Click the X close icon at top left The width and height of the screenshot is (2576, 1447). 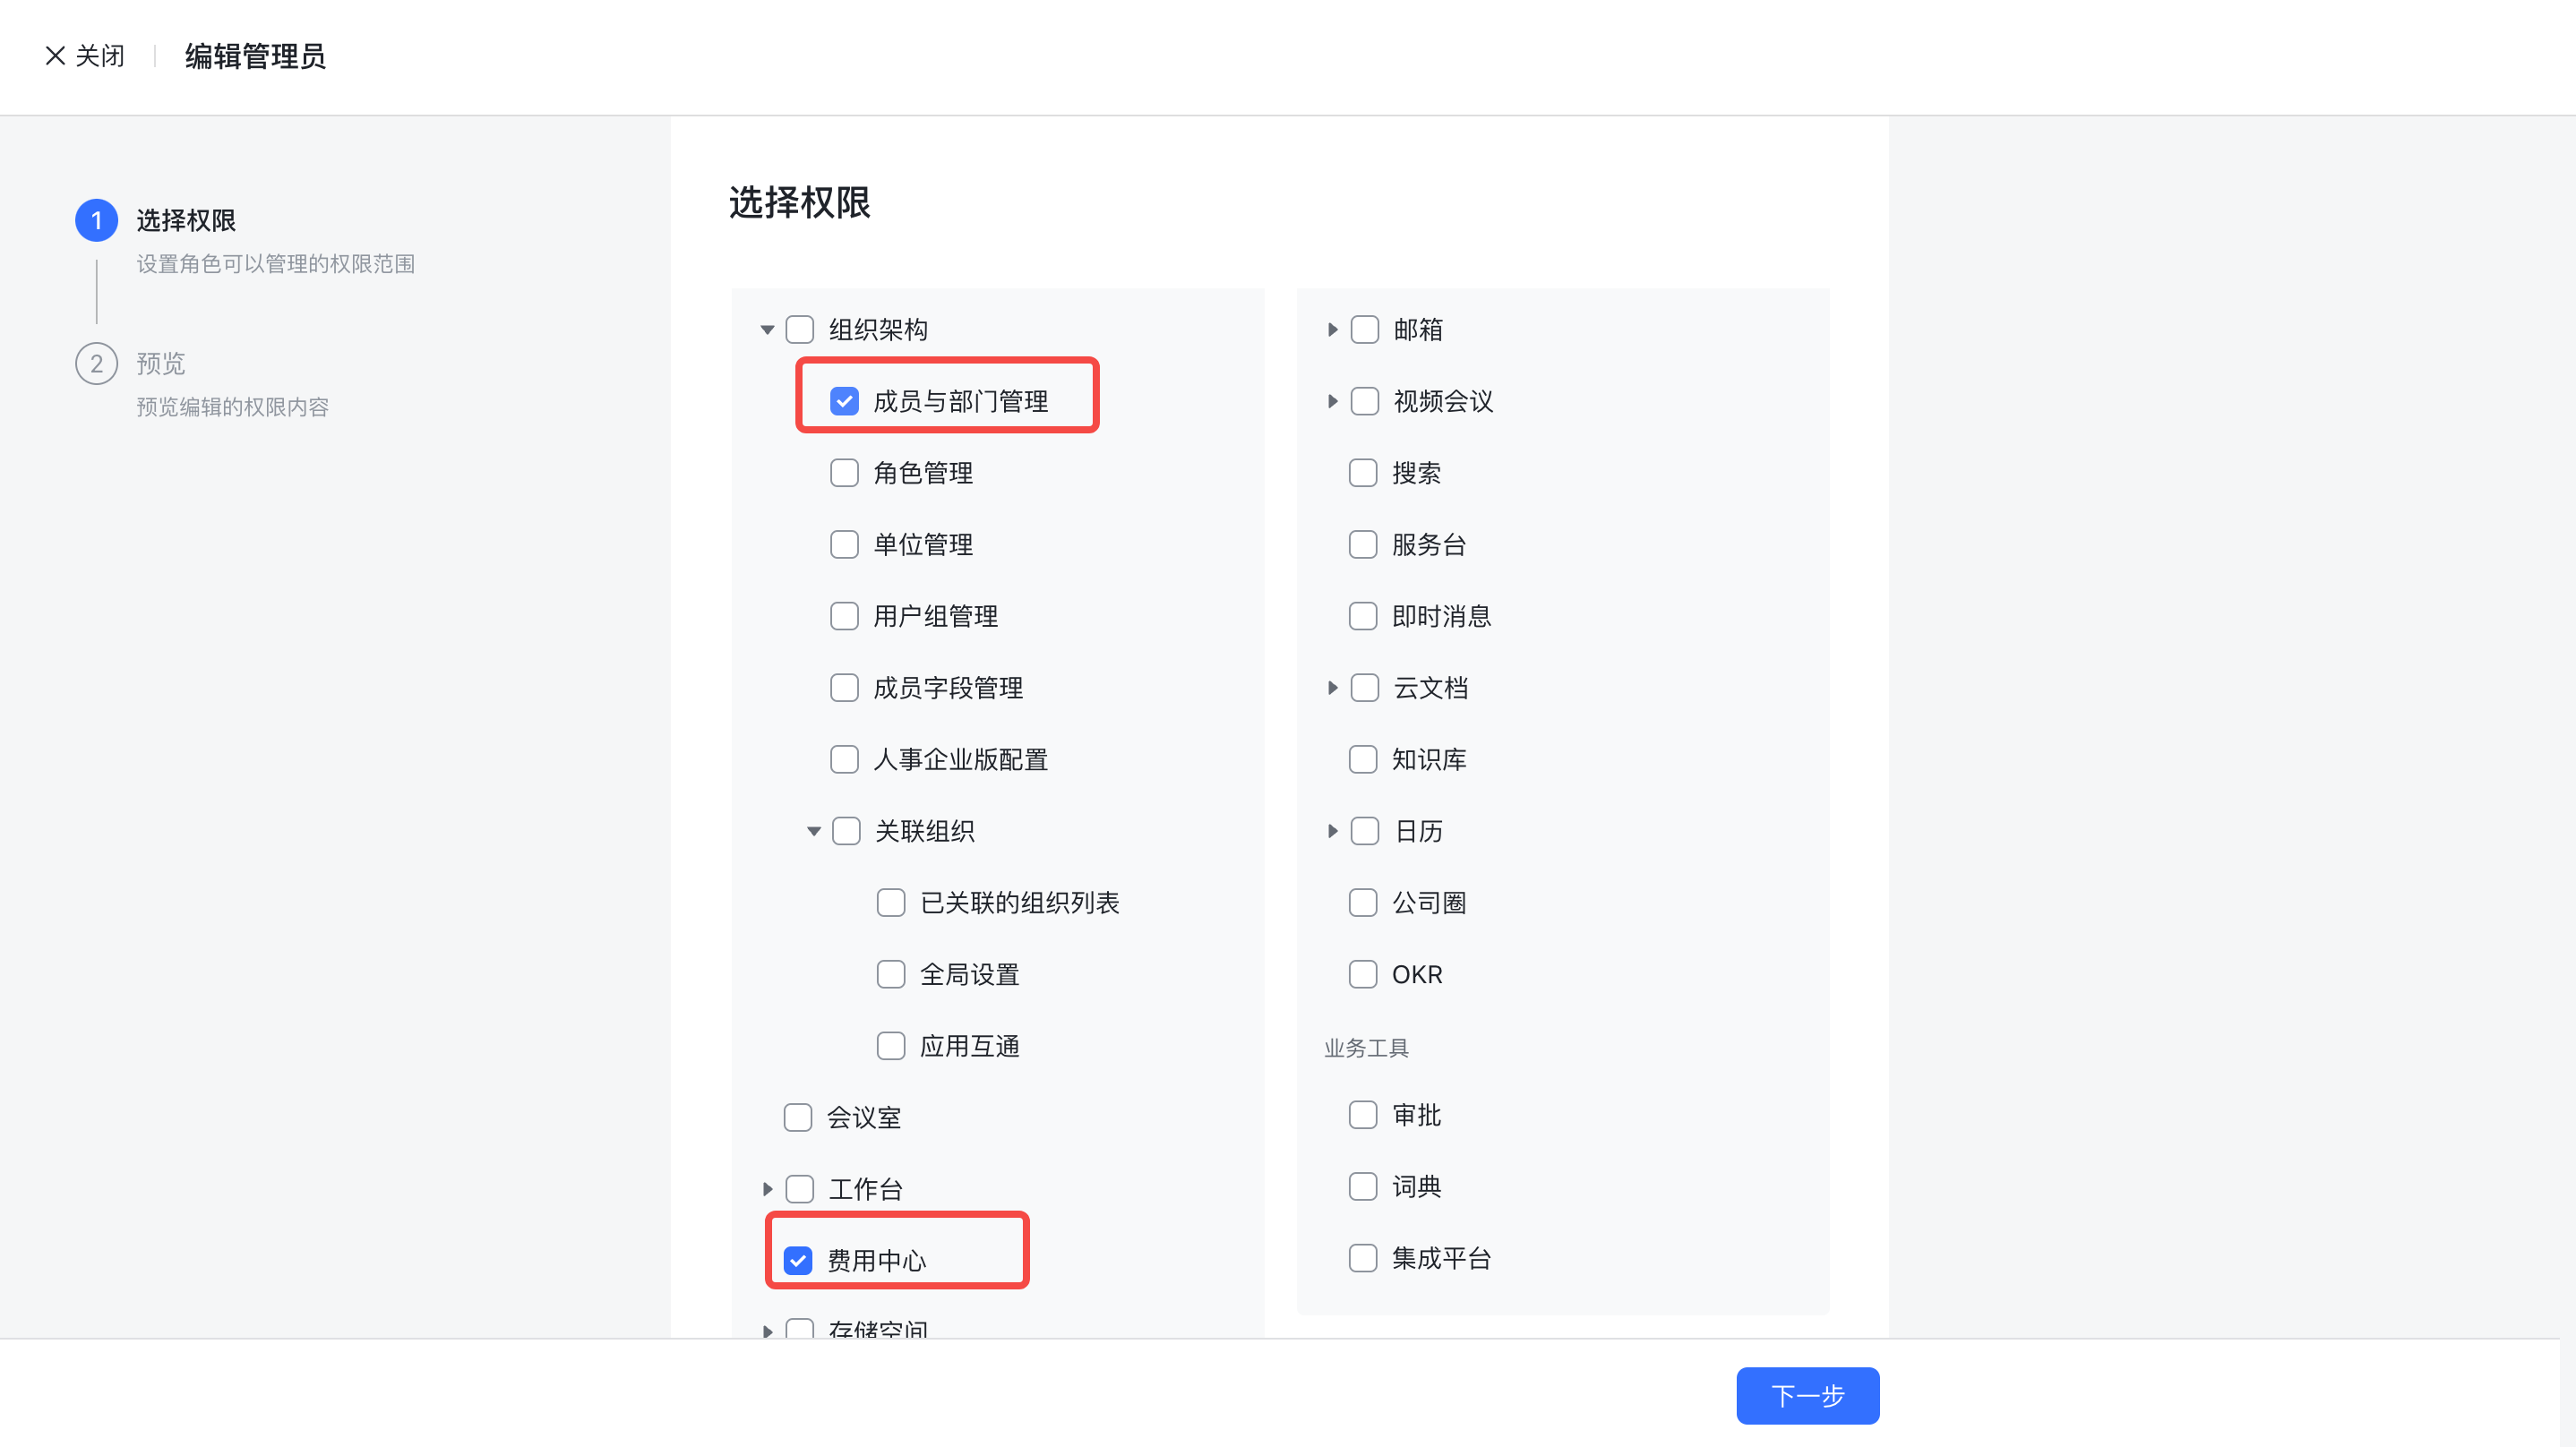(x=55, y=56)
